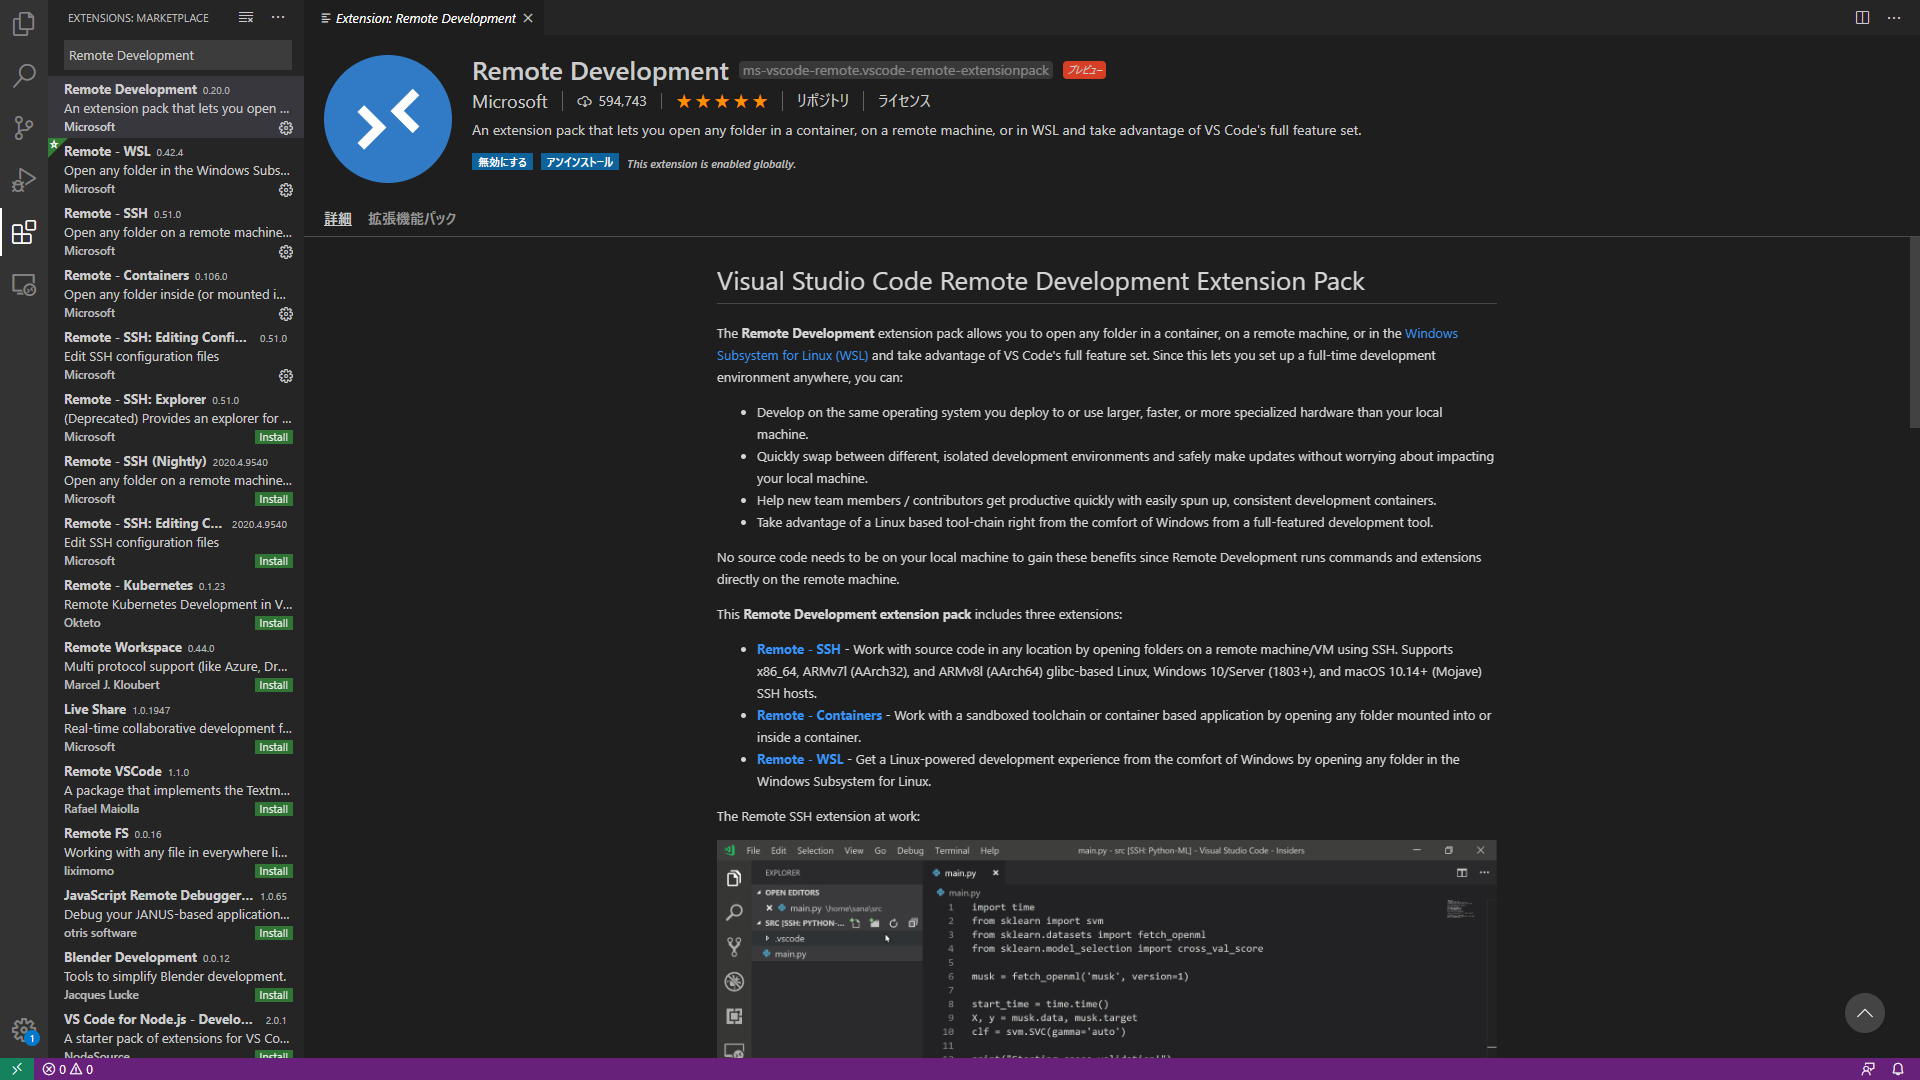
Task: Open the Search view icon
Action: [24, 76]
